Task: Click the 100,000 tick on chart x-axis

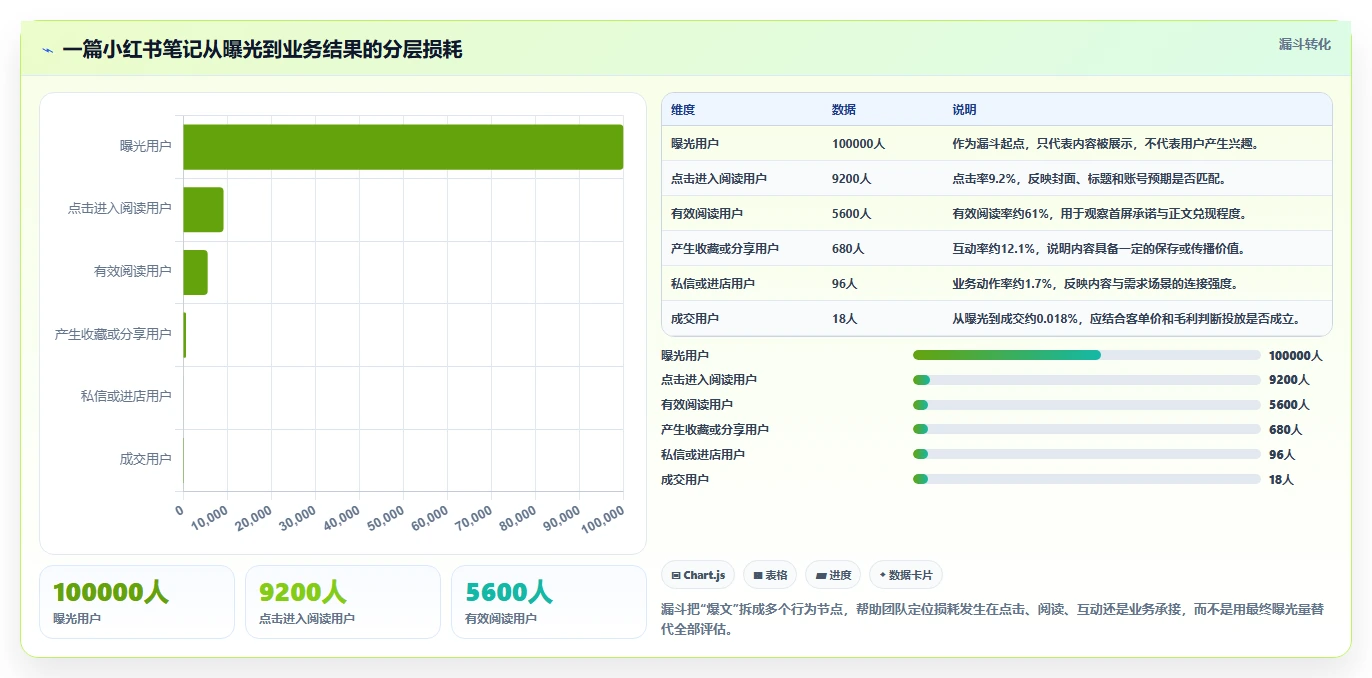Action: [605, 518]
